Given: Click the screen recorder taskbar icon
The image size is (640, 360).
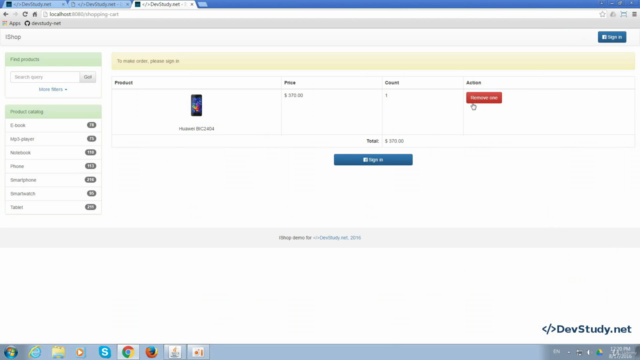Looking at the screenshot, I should point(198,352).
